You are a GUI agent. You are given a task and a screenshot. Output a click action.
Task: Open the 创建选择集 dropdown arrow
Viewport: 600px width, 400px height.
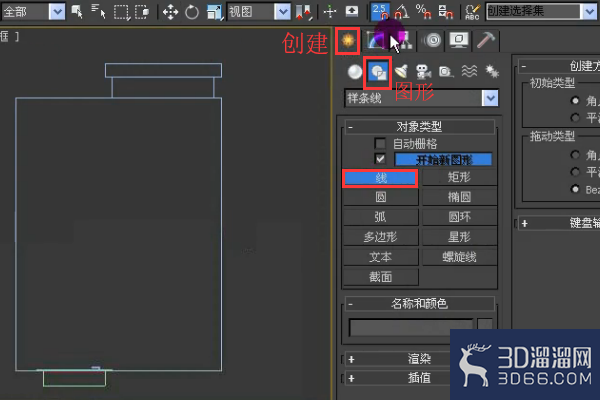coord(590,11)
